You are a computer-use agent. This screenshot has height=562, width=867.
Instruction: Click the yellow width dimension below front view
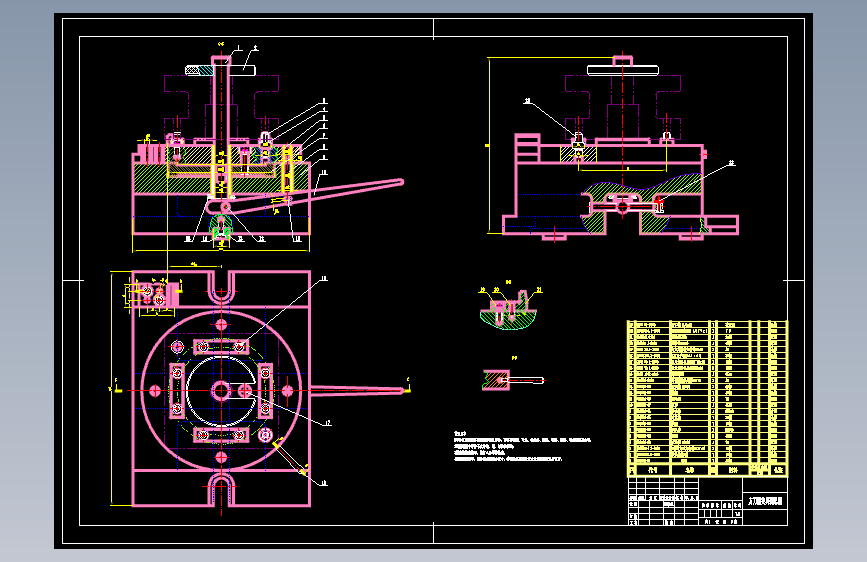221,251
